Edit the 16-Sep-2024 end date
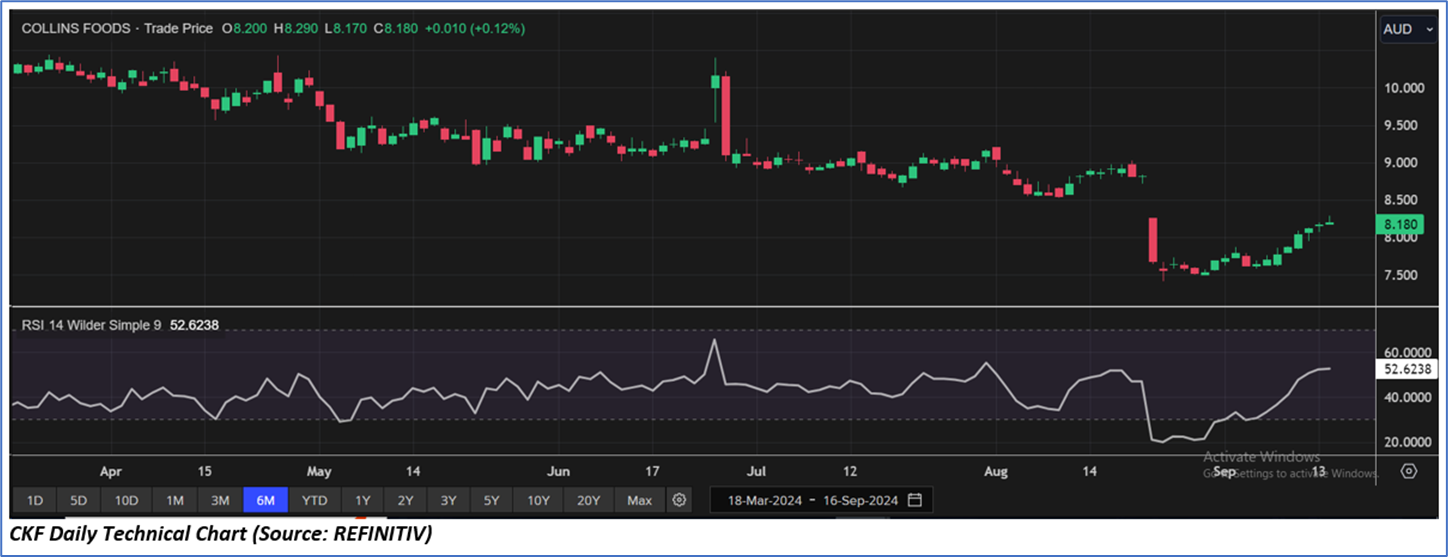 [x=858, y=500]
